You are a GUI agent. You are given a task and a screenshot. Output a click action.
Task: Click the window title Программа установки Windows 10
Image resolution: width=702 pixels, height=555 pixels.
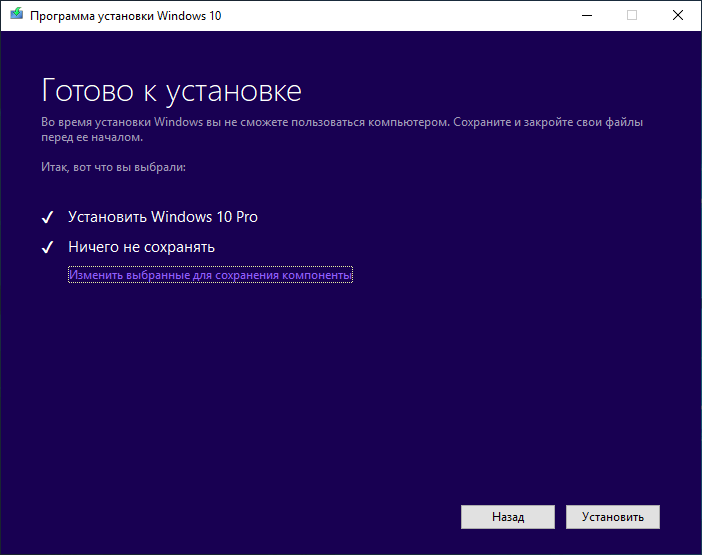[x=125, y=16]
